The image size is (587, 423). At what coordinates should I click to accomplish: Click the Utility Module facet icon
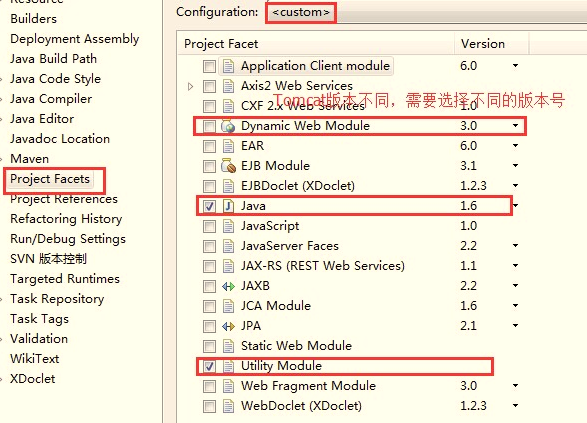[x=228, y=366]
